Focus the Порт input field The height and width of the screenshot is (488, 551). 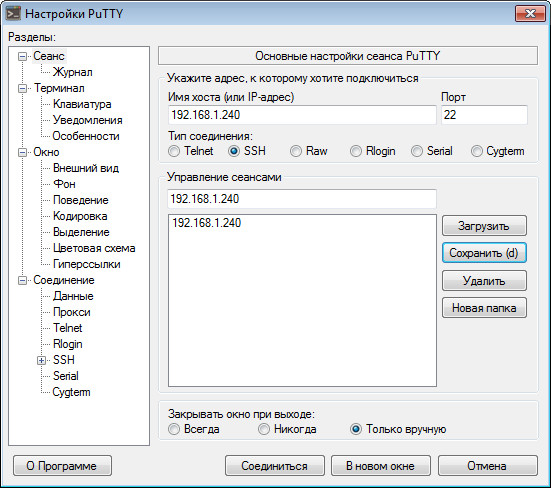tap(484, 115)
